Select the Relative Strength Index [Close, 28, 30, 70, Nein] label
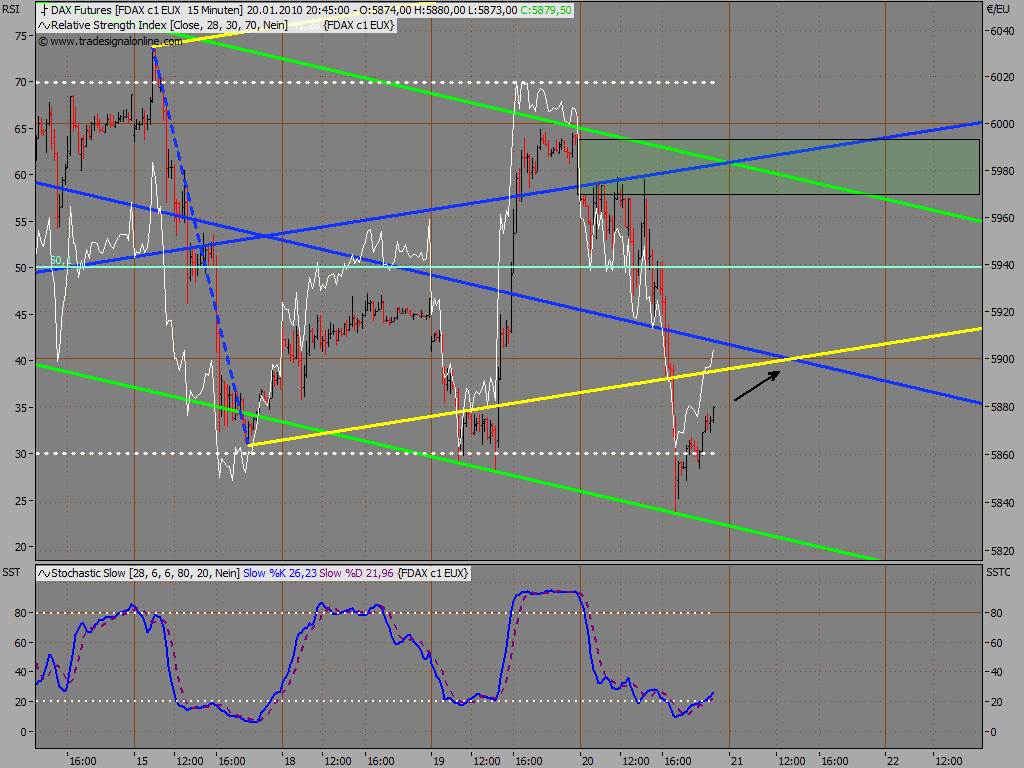The width and height of the screenshot is (1024, 768). (x=169, y=25)
